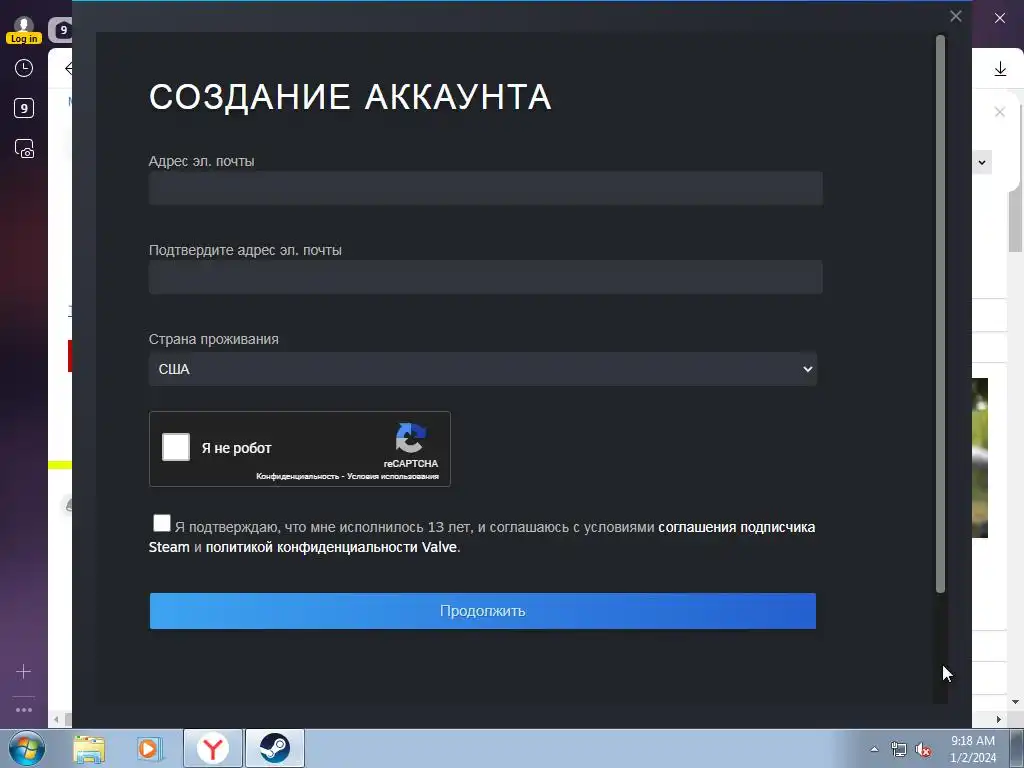Screen dimensions: 1024x768
Task: Open the media player taskbar icon
Action: coord(150,748)
